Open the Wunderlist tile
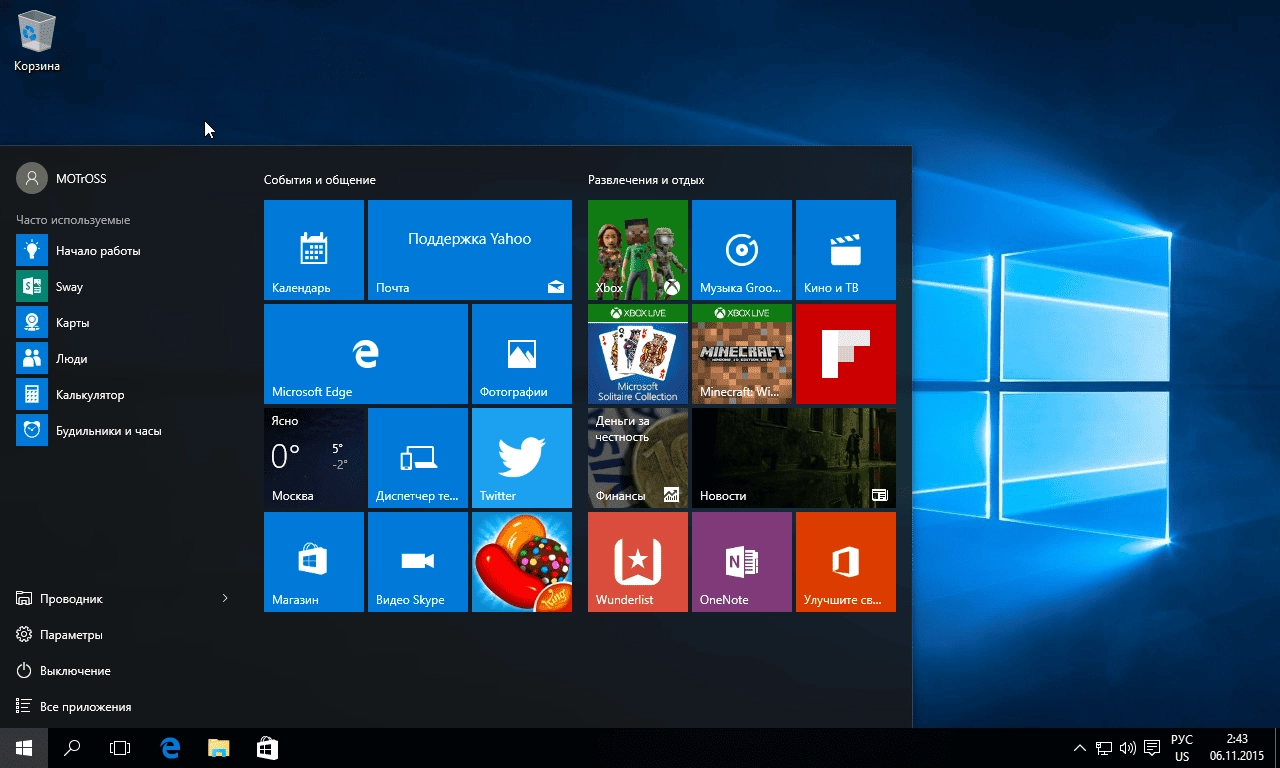 [x=638, y=562]
